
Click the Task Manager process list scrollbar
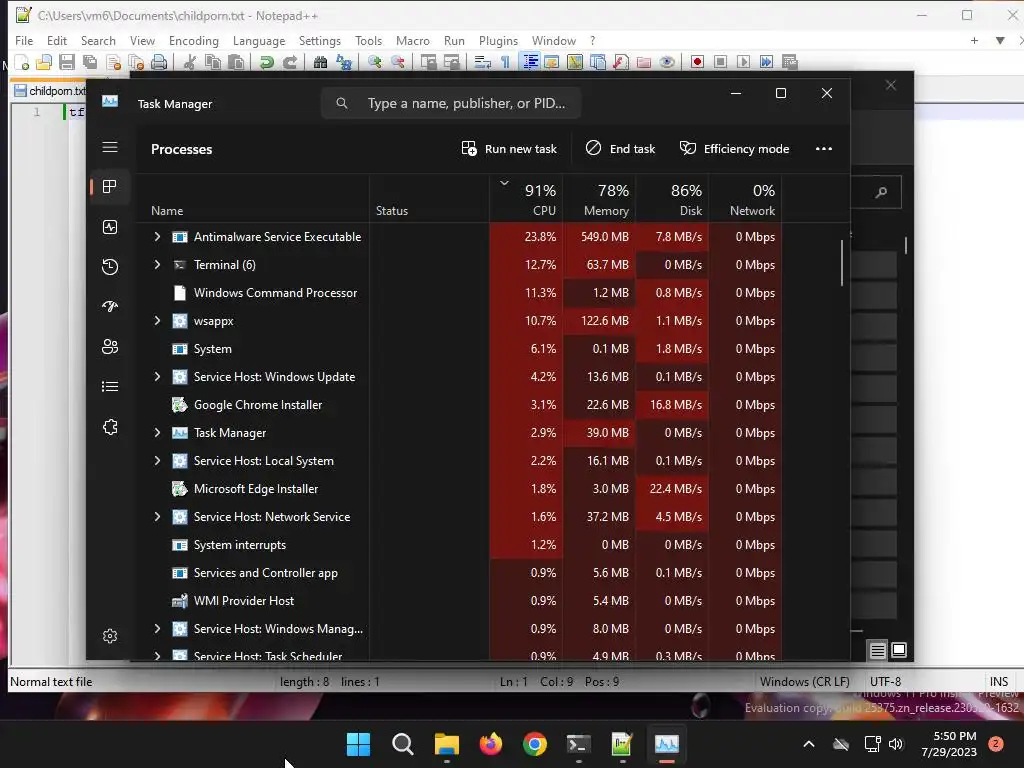click(x=842, y=263)
